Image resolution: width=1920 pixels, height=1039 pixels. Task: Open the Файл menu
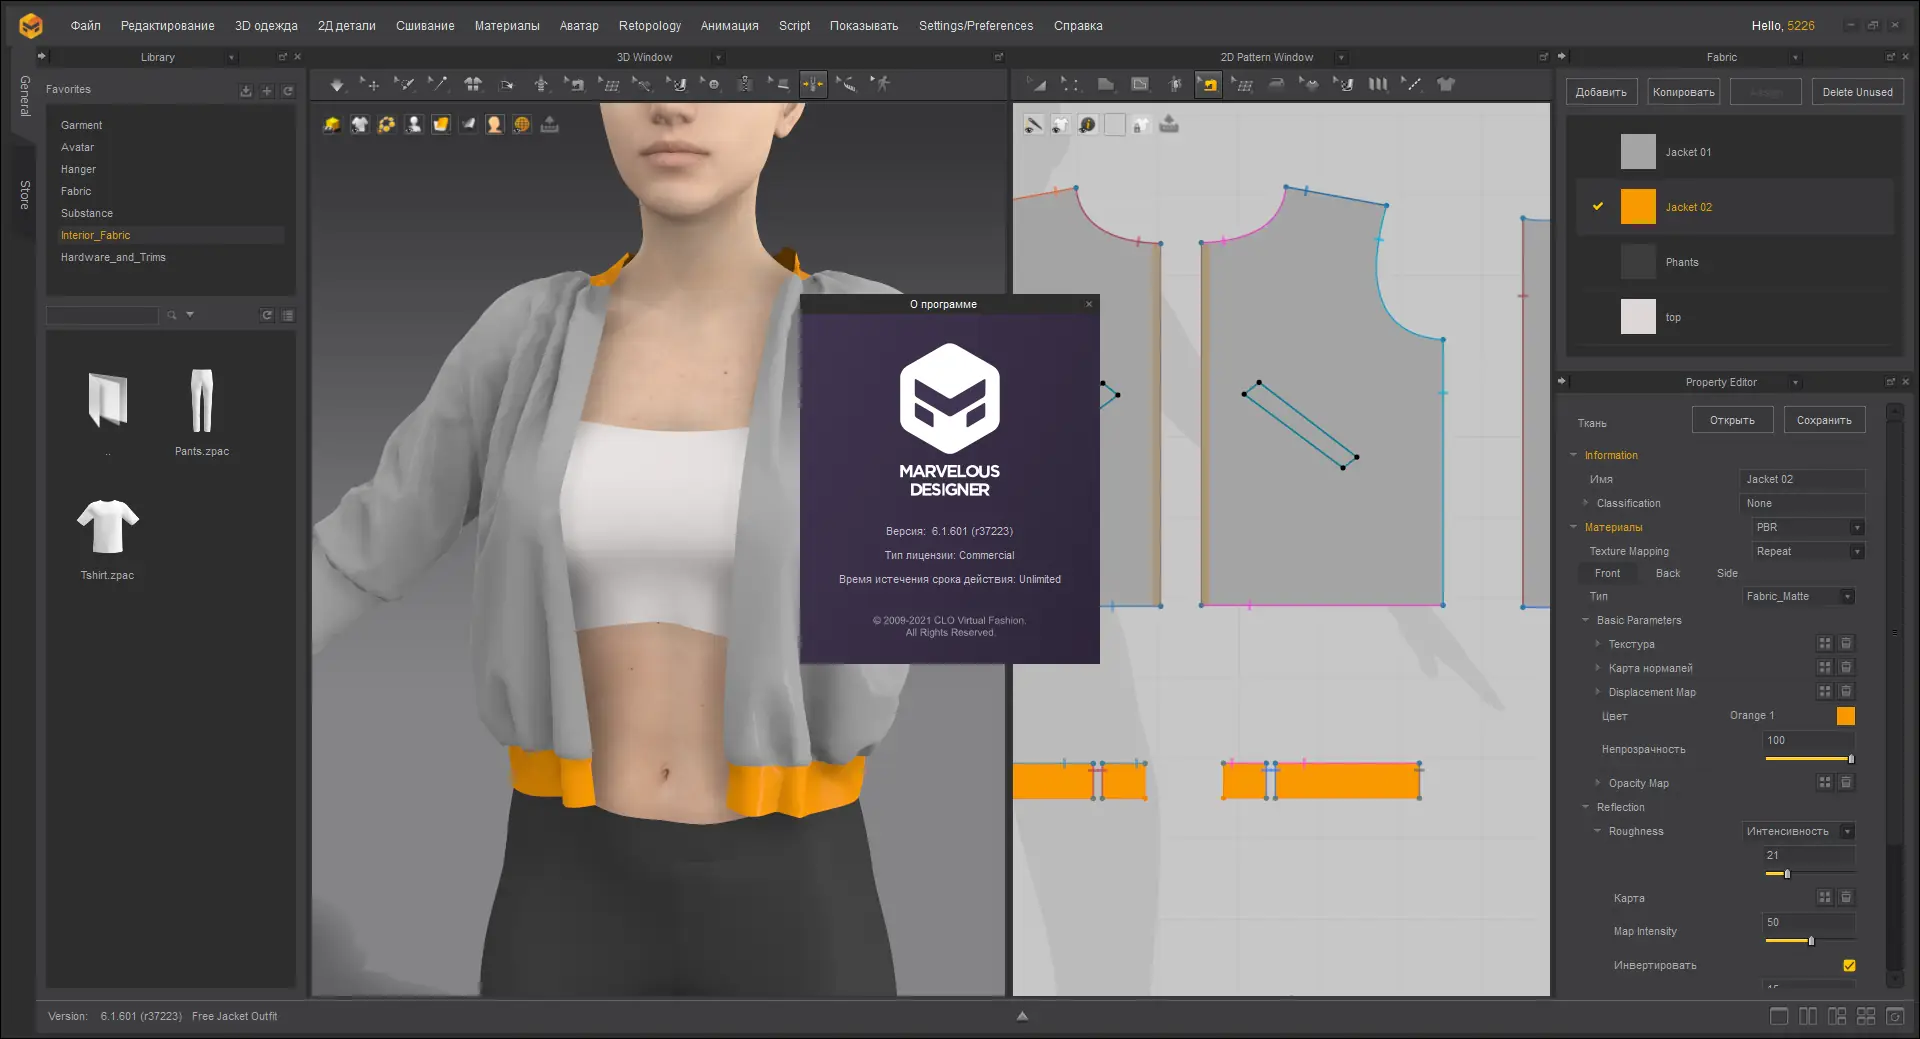pos(86,26)
